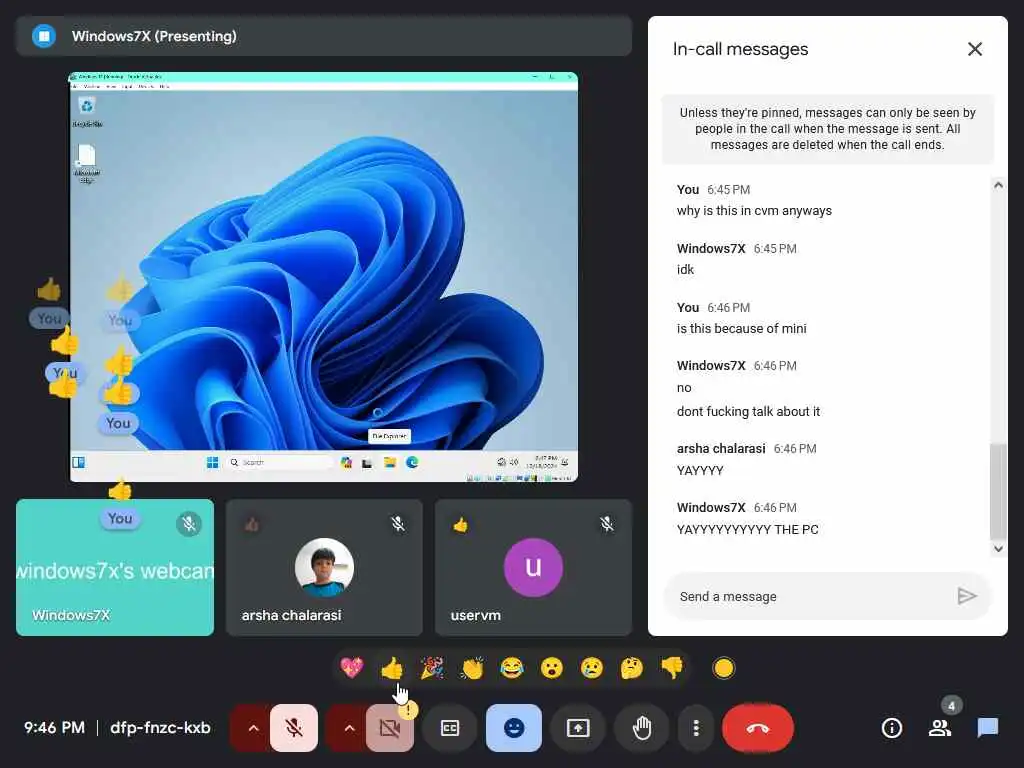The height and width of the screenshot is (768, 1024).
Task: Toggle the camera on/off button
Action: (390, 728)
